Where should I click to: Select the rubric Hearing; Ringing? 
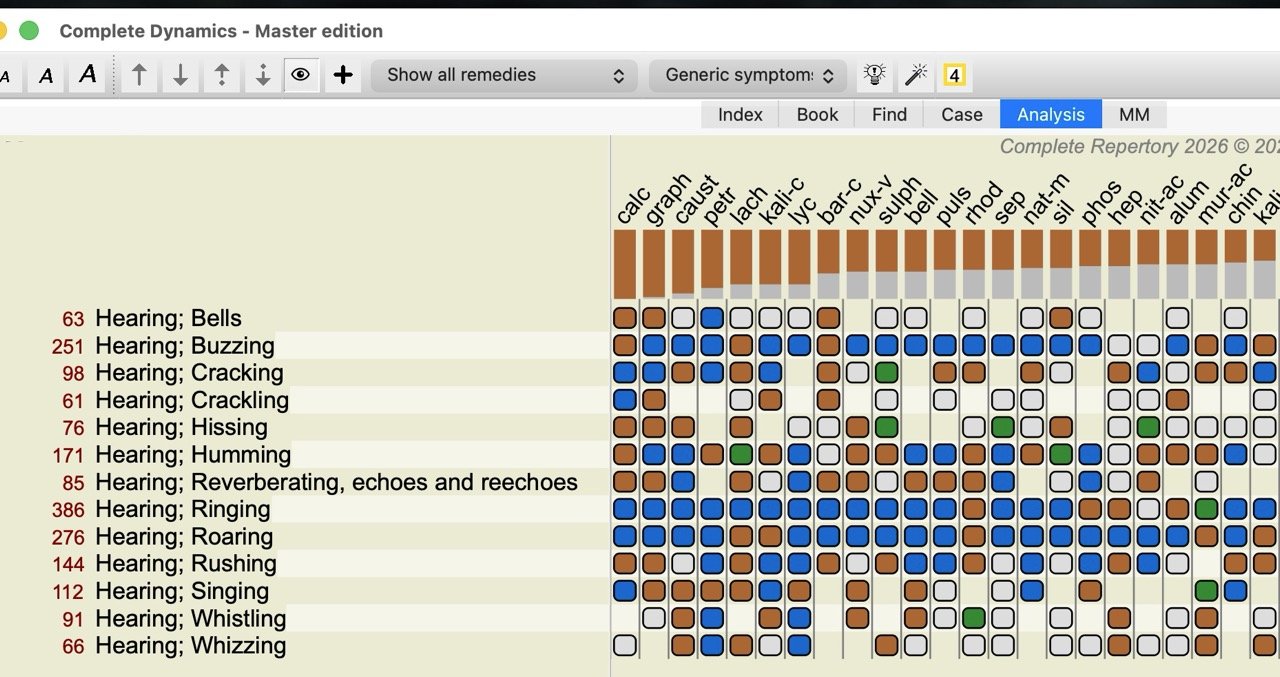182,509
